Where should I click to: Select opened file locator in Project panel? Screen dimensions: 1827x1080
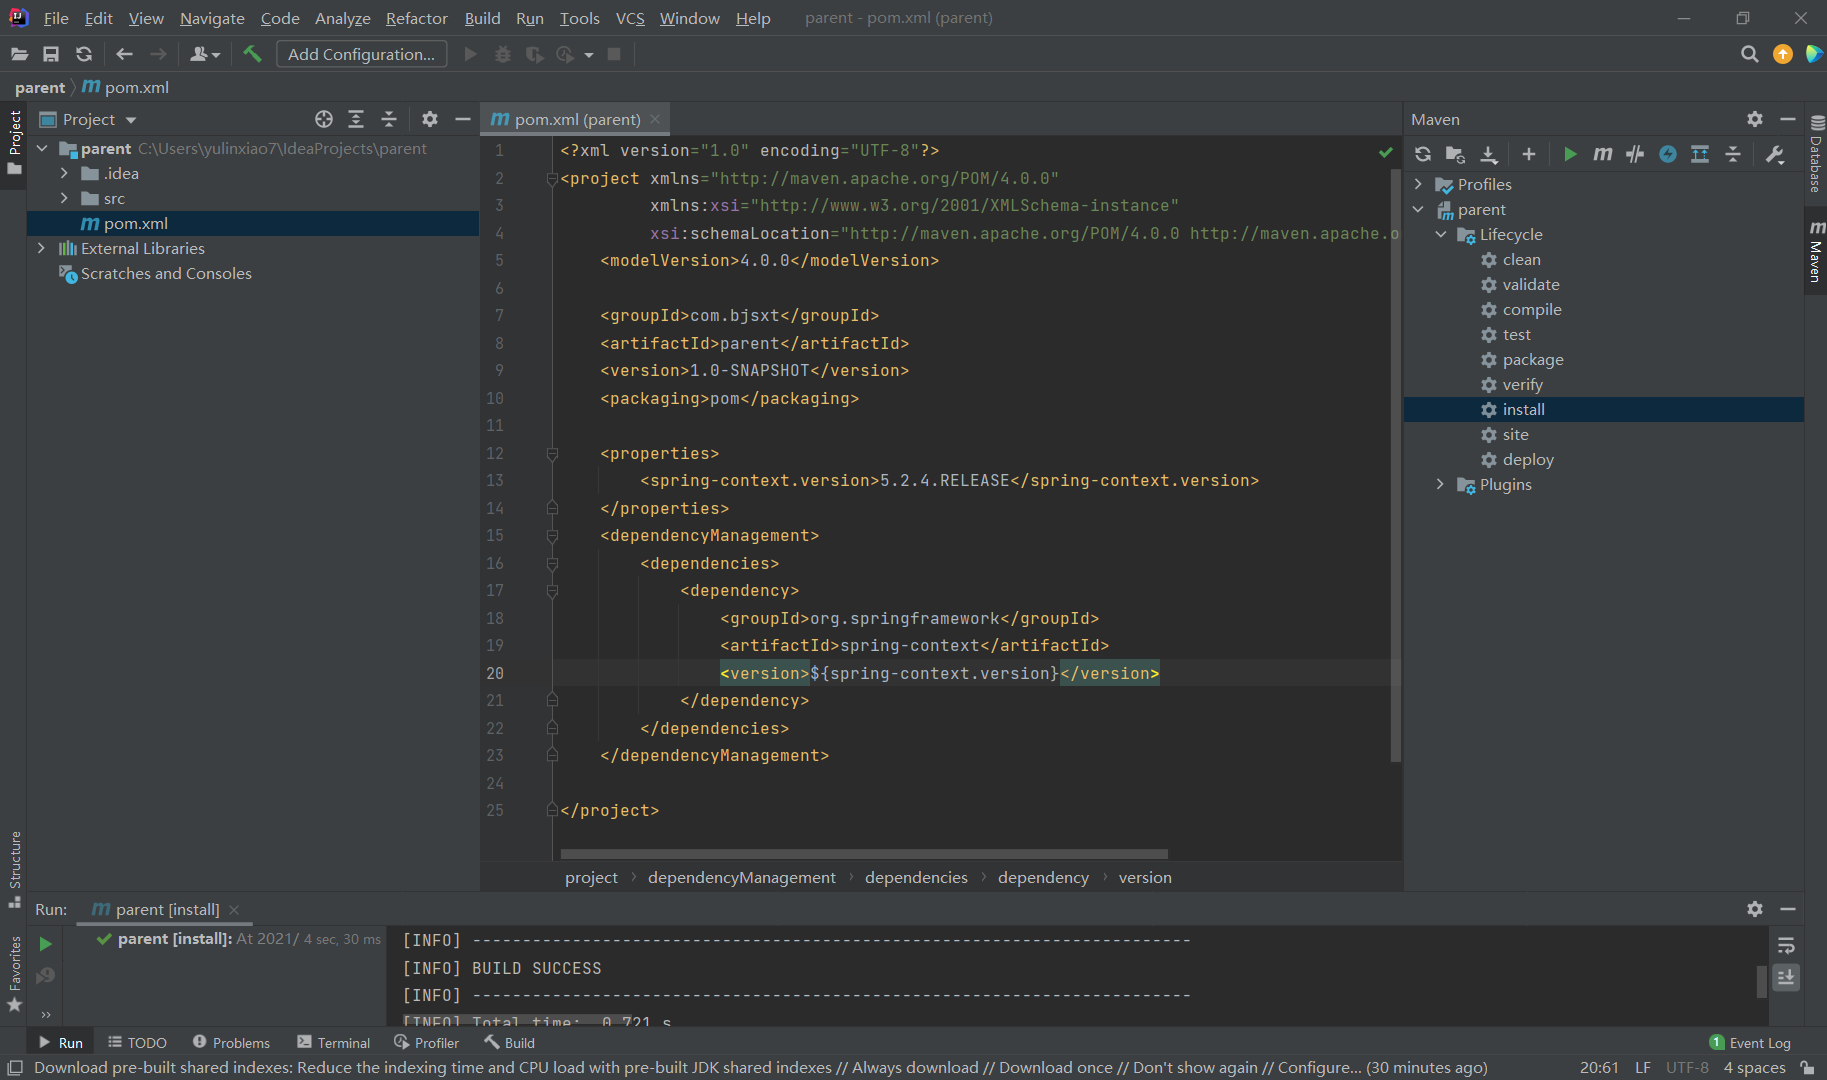coord(324,119)
